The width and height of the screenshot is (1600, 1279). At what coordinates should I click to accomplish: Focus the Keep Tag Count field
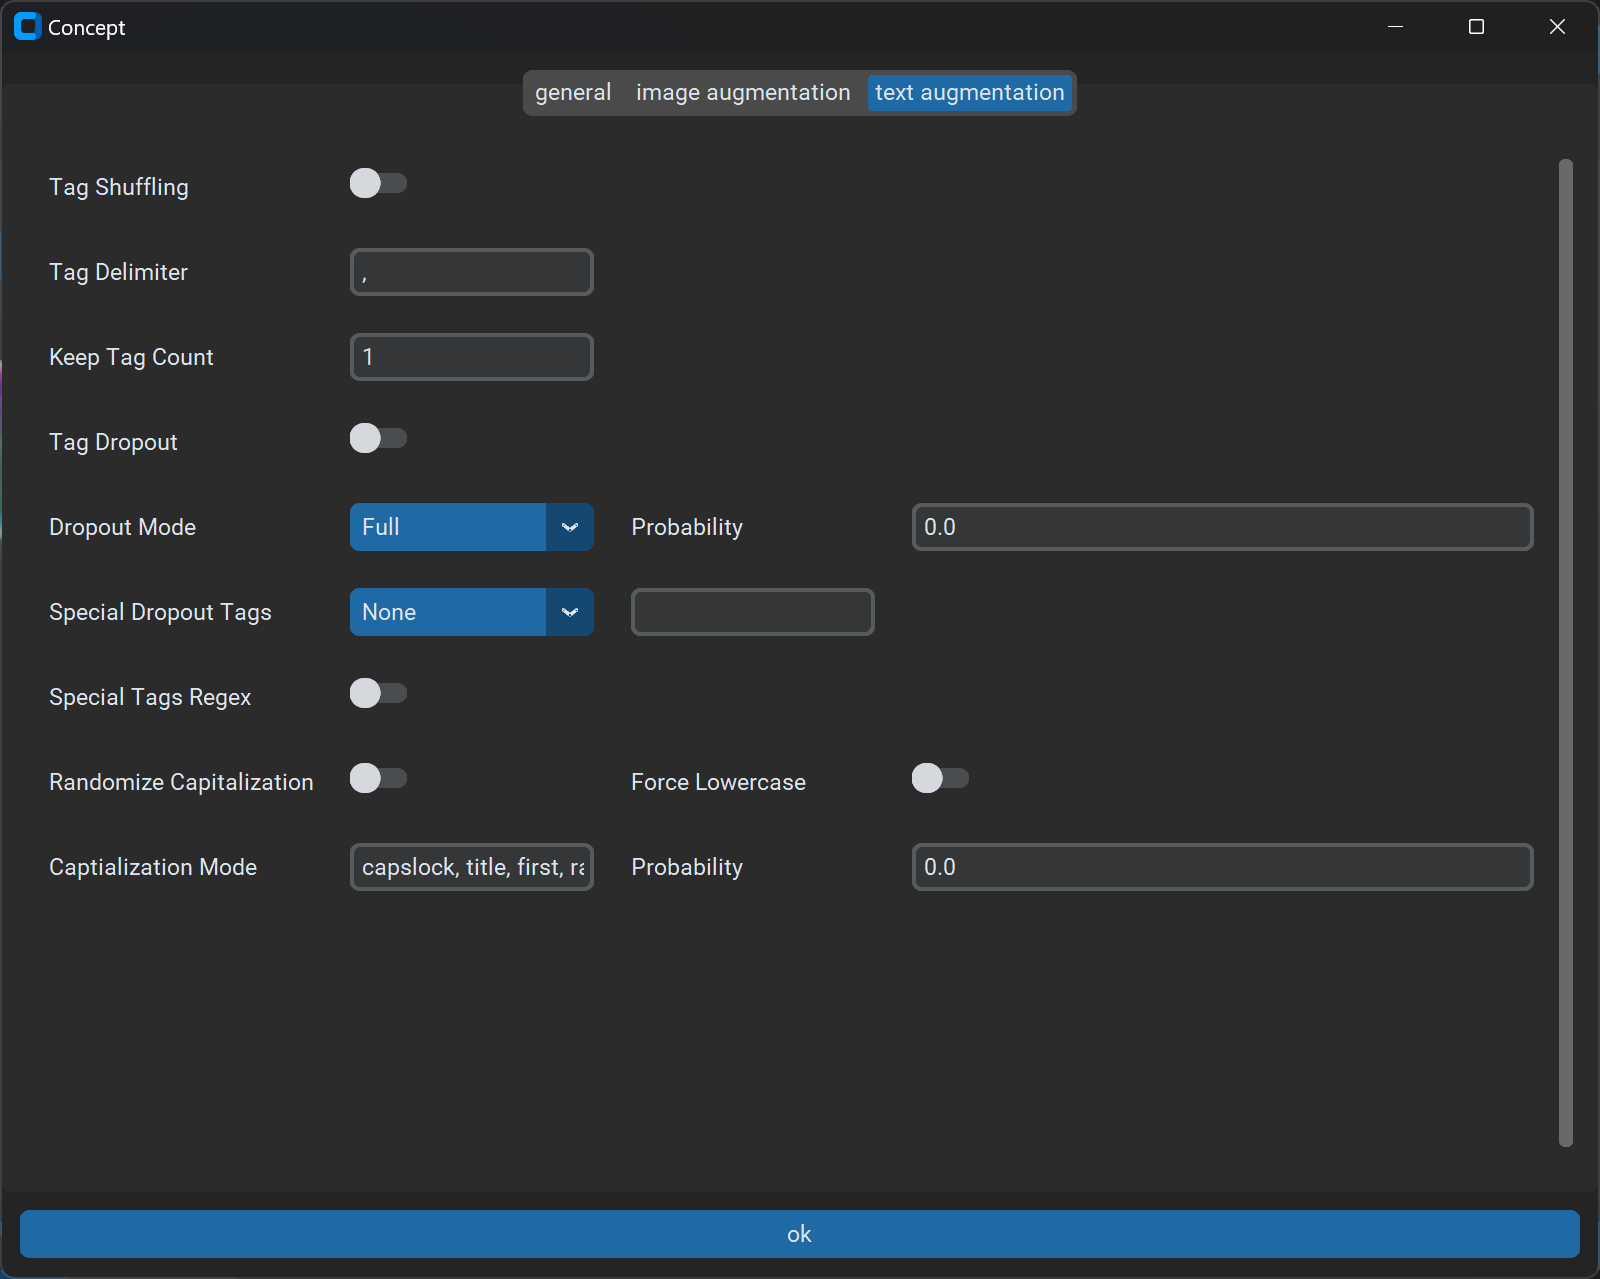point(472,357)
